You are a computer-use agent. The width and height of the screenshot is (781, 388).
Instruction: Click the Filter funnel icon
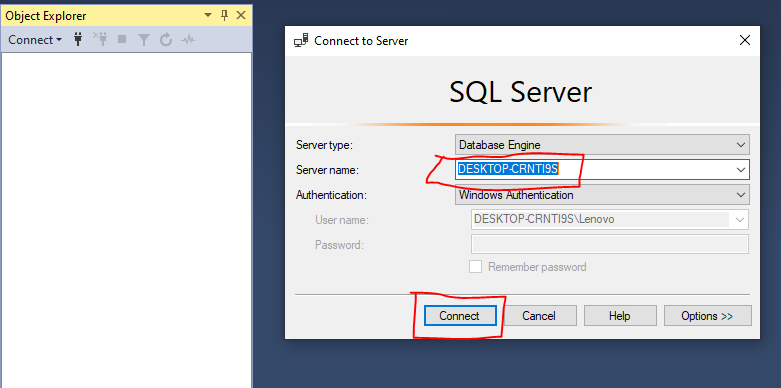pyautogui.click(x=144, y=40)
